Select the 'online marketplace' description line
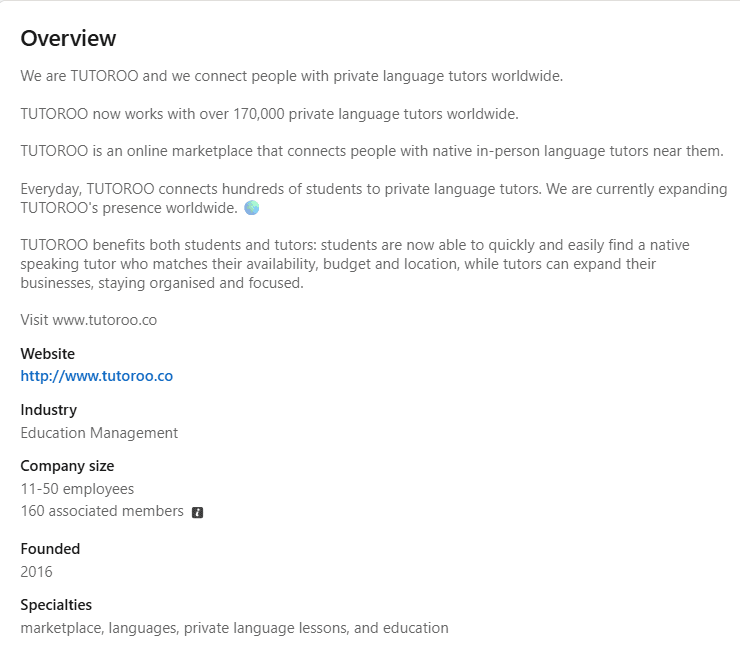 pos(371,151)
